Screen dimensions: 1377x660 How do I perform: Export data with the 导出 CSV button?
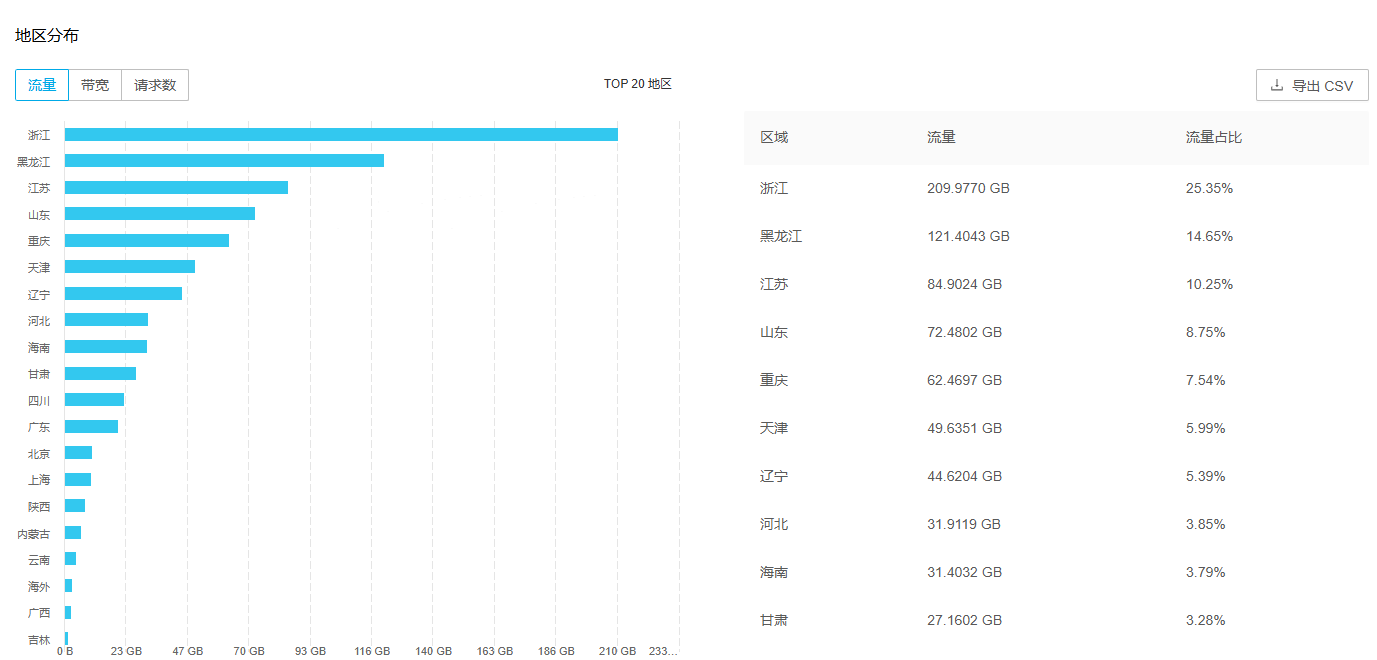pos(1311,86)
